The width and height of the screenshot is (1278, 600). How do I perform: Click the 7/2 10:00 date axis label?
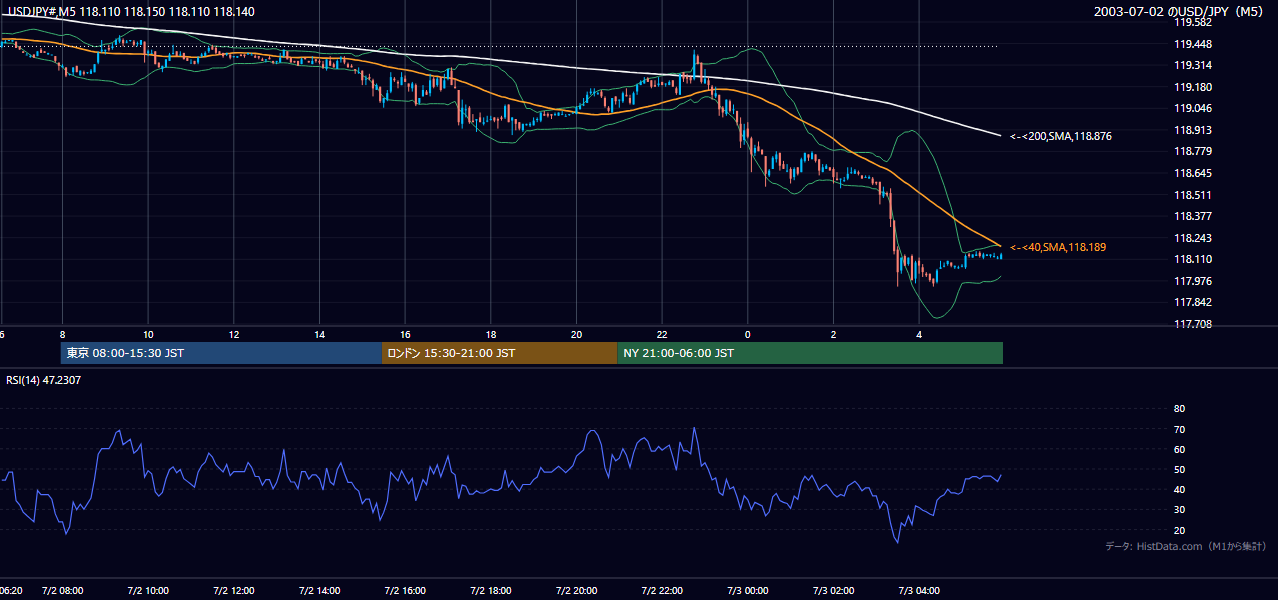[148, 591]
